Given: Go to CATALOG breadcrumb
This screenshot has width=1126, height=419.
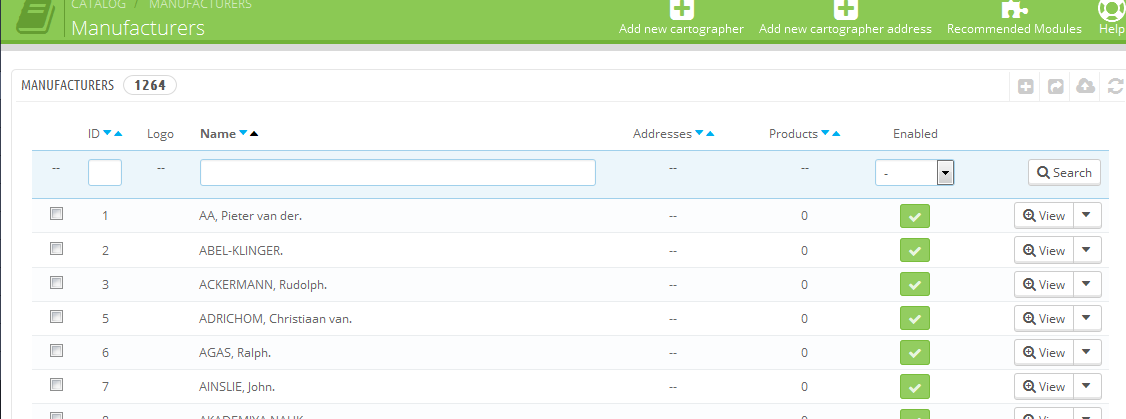Looking at the screenshot, I should (x=98, y=5).
